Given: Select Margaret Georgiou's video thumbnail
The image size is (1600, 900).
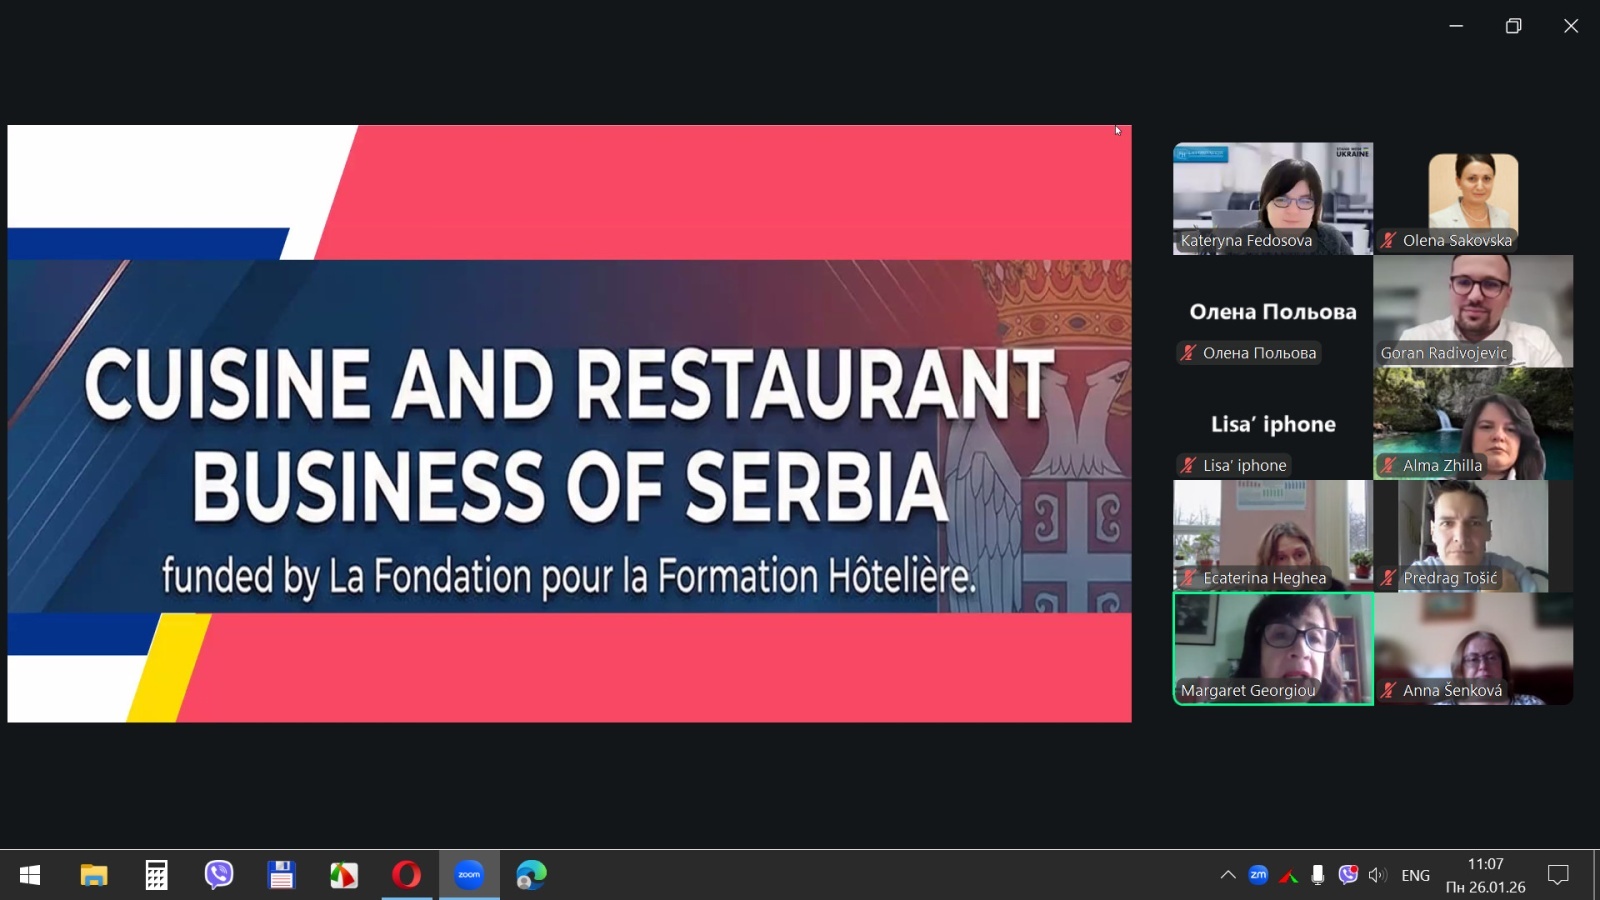Looking at the screenshot, I should (1273, 648).
